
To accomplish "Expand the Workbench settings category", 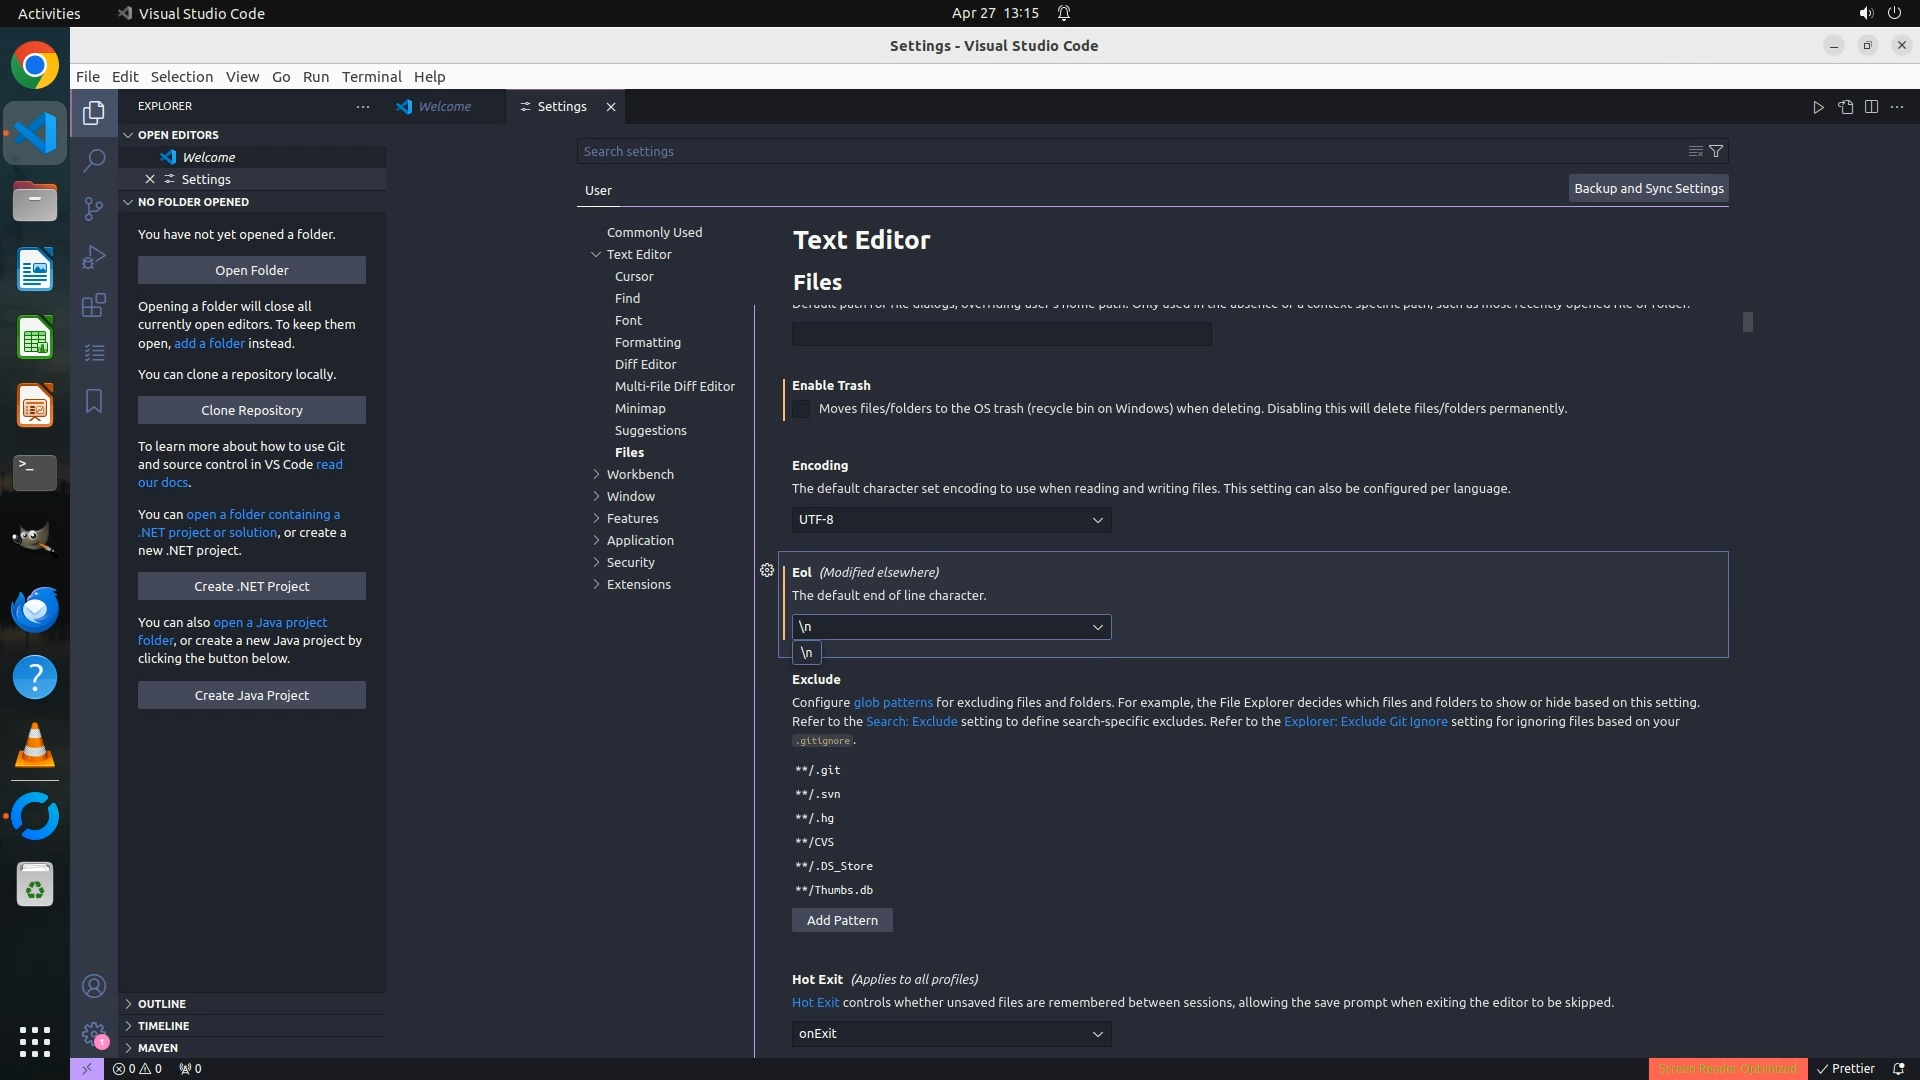I will click(x=640, y=474).
